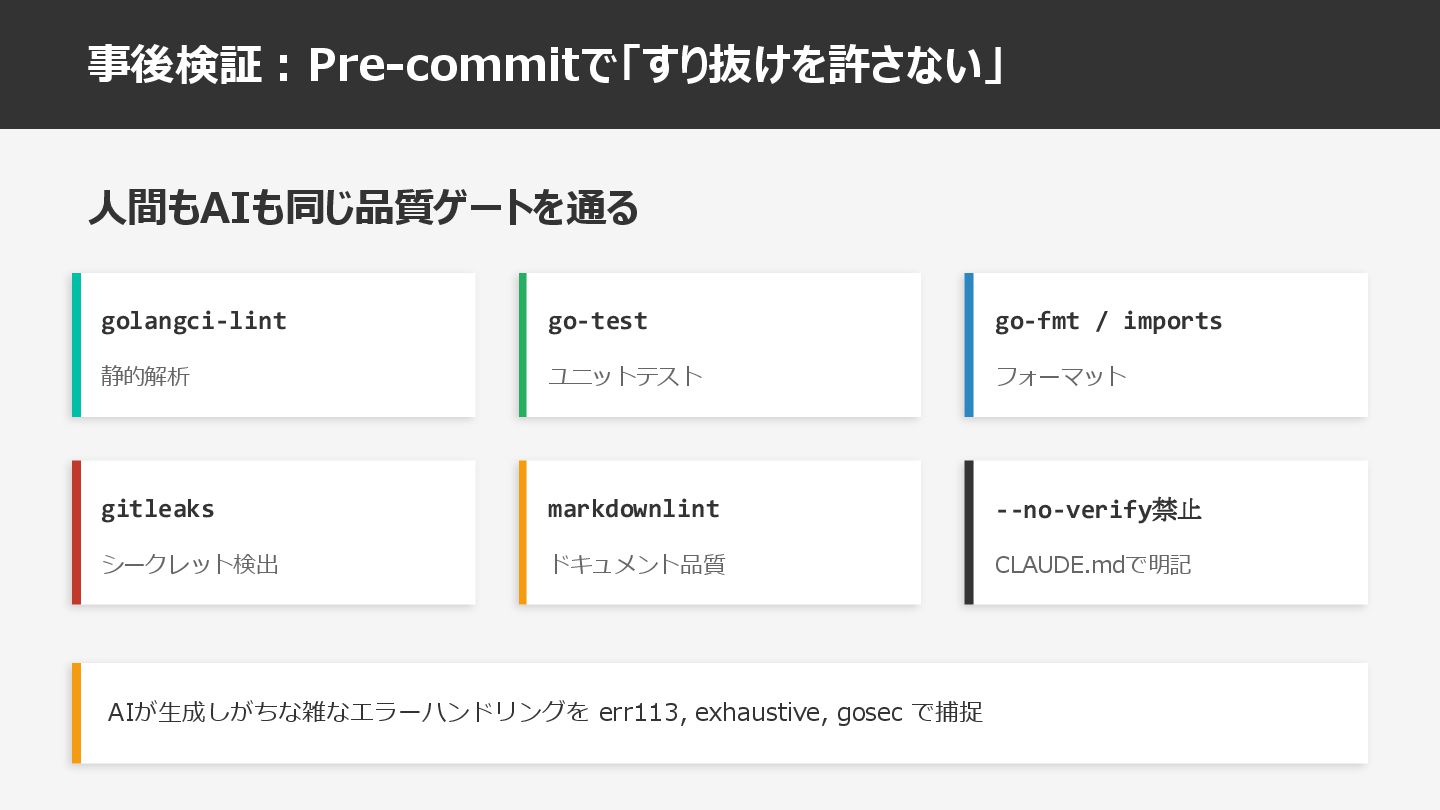Click the gitleaks card heading
This screenshot has height=810, width=1440.
point(158,509)
